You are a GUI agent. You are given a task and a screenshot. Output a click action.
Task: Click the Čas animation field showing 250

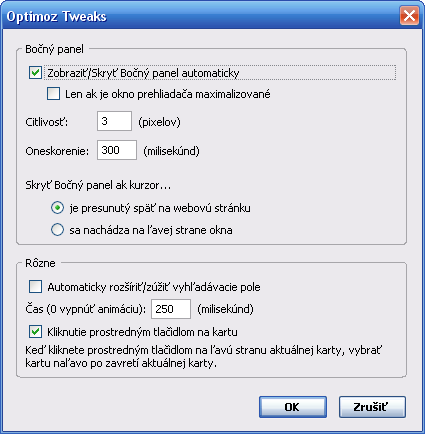click(x=171, y=309)
